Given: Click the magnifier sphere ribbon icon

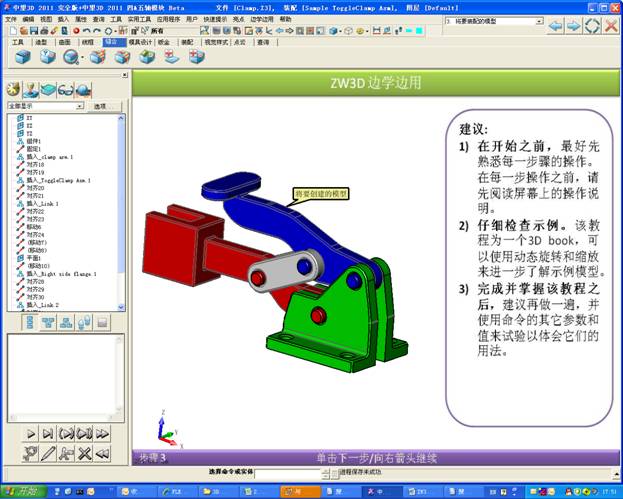Looking at the screenshot, I should pyautogui.click(x=71, y=57).
